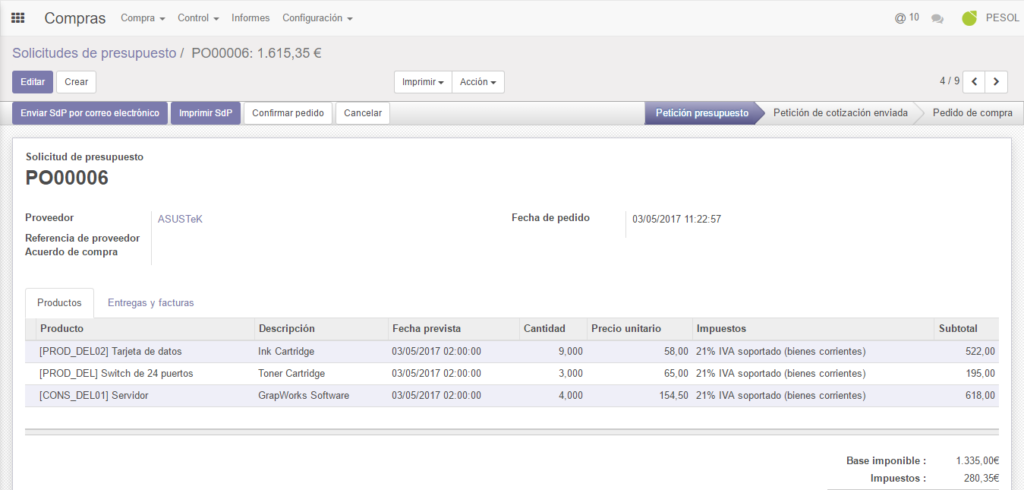This screenshot has width=1024, height=490.
Task: Click the Crear button
Action: click(x=76, y=82)
